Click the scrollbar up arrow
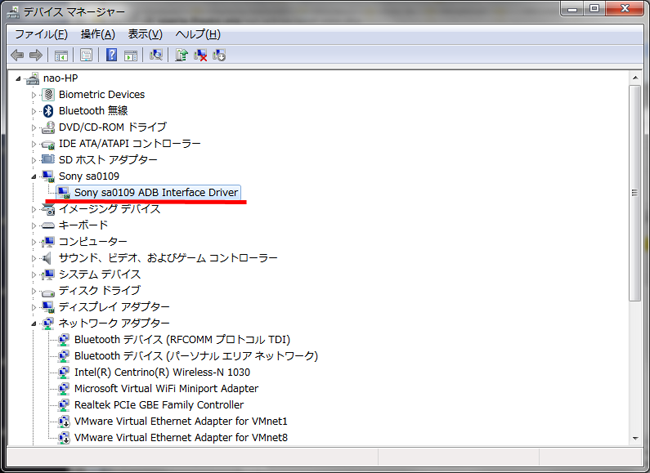This screenshot has height=473, width=650. (x=635, y=78)
